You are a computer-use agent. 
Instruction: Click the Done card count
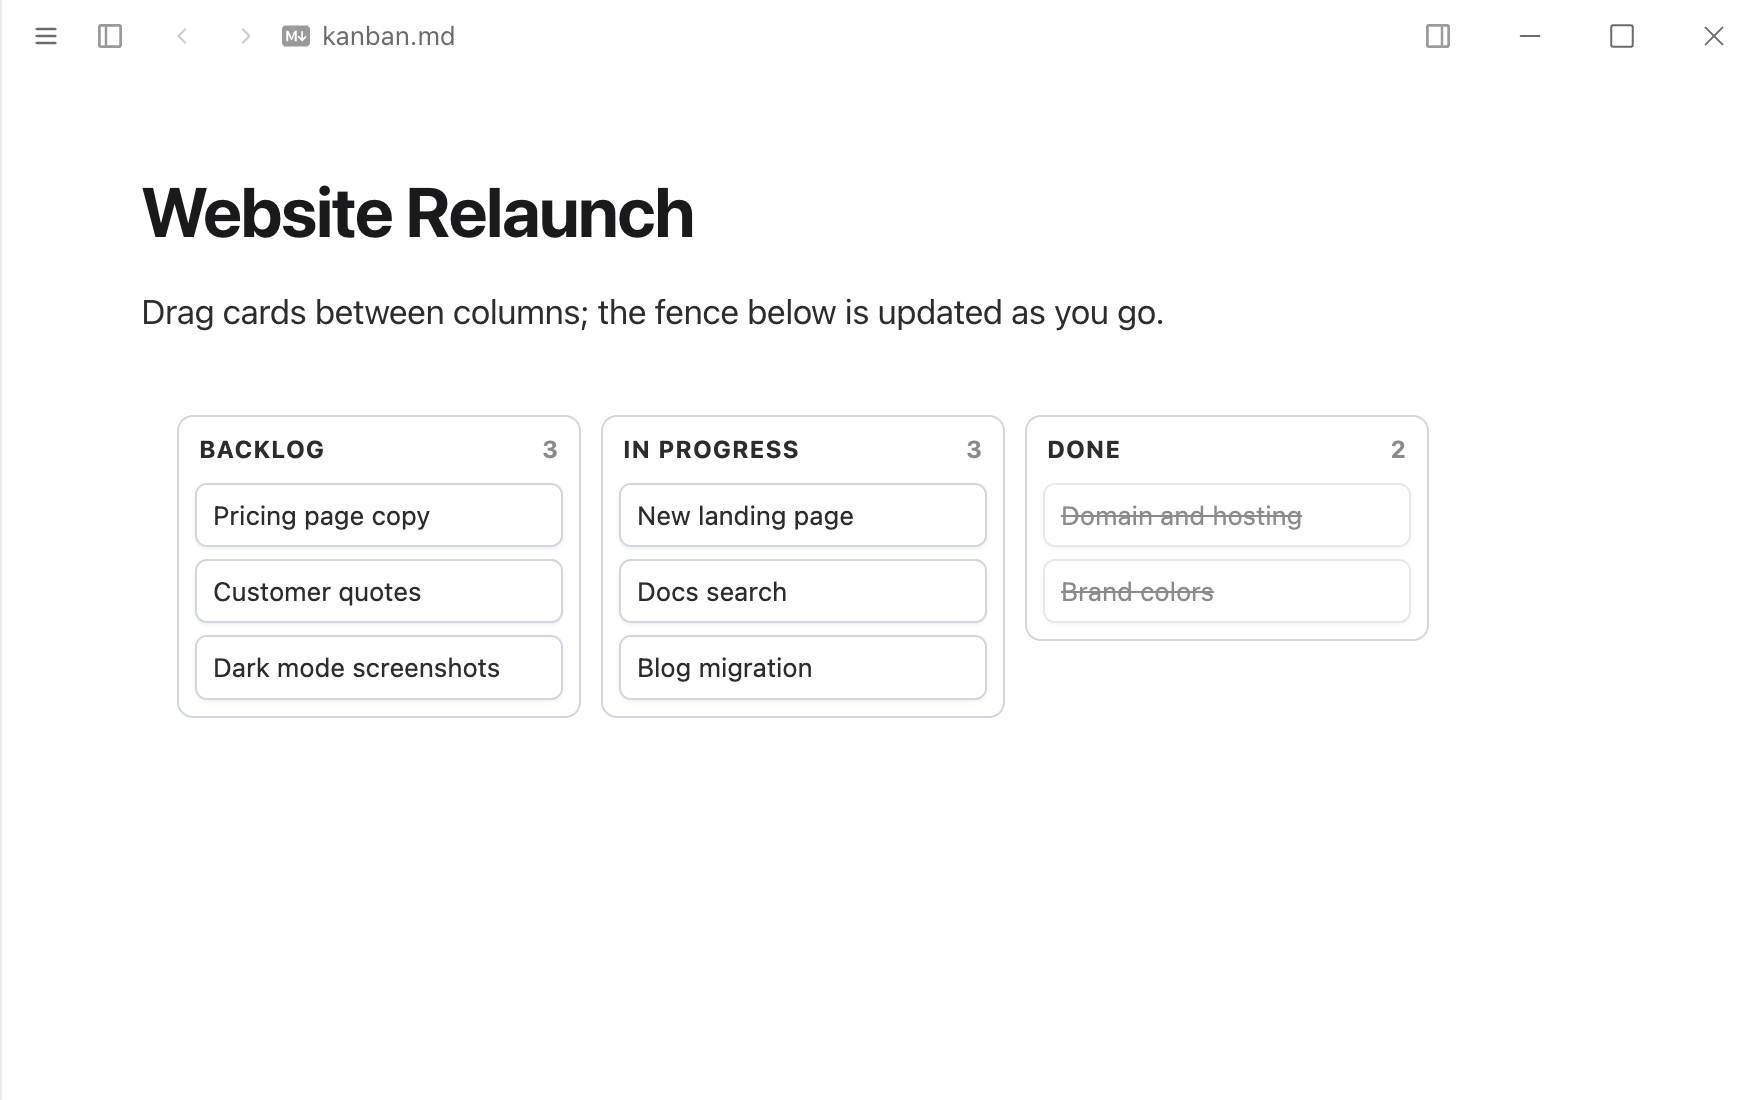(x=1398, y=450)
